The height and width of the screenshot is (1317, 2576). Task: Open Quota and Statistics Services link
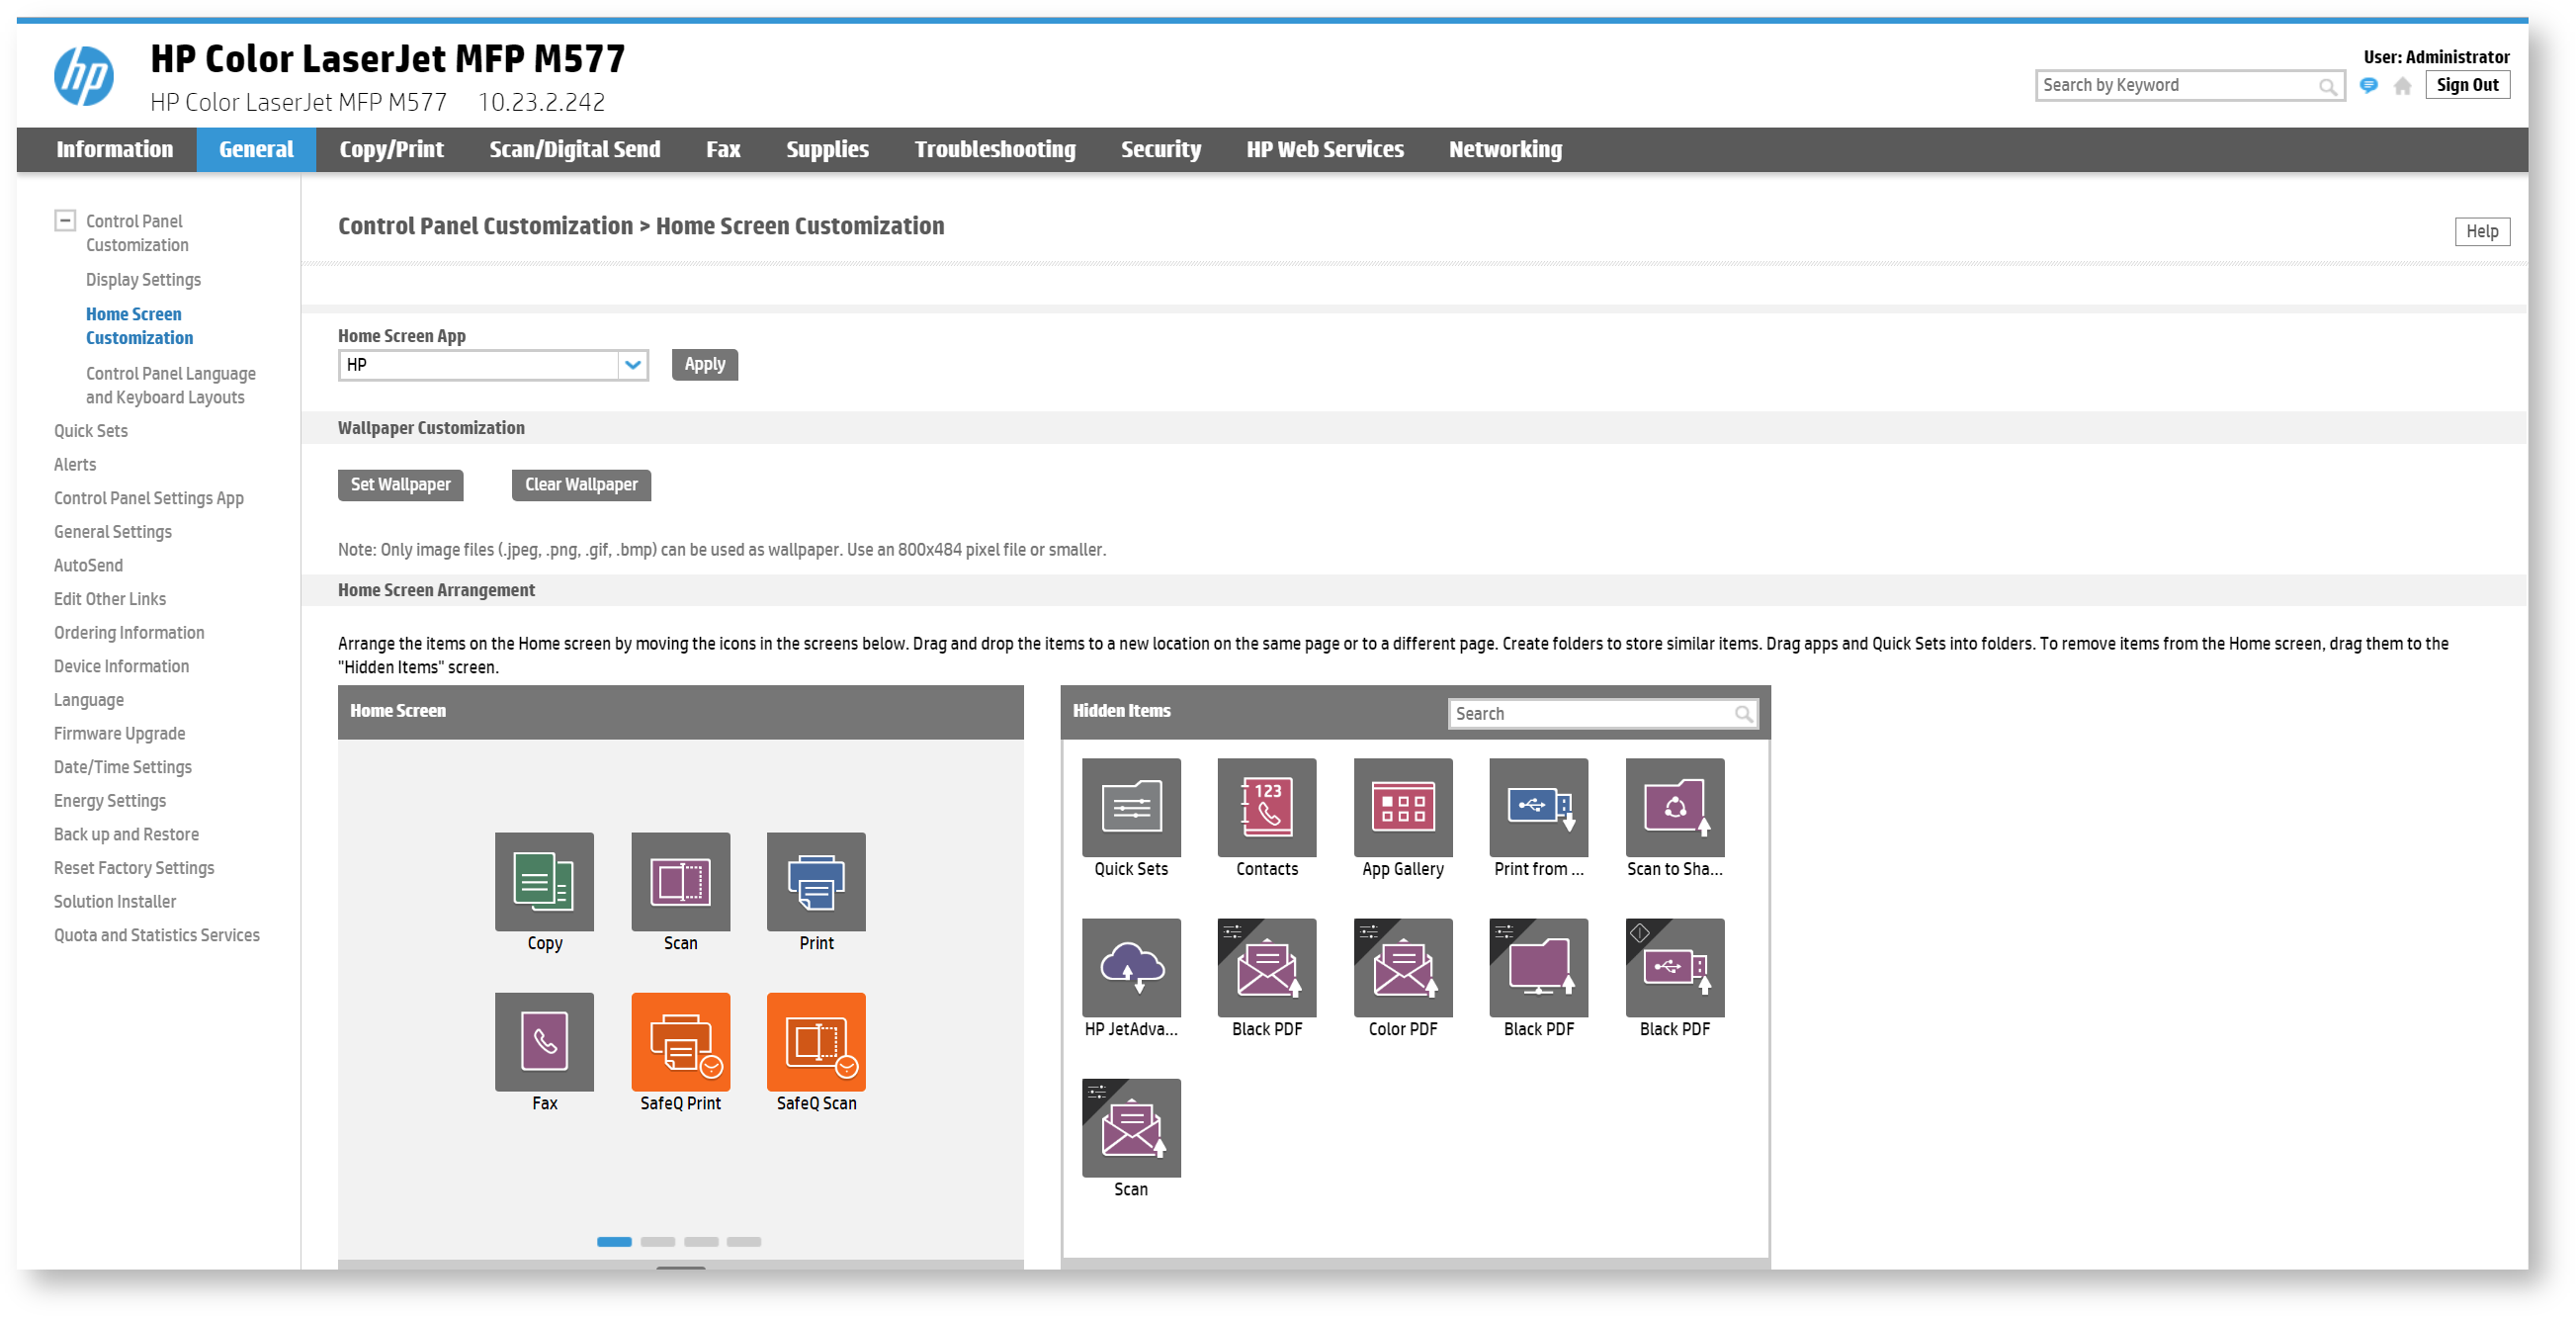coord(156,936)
